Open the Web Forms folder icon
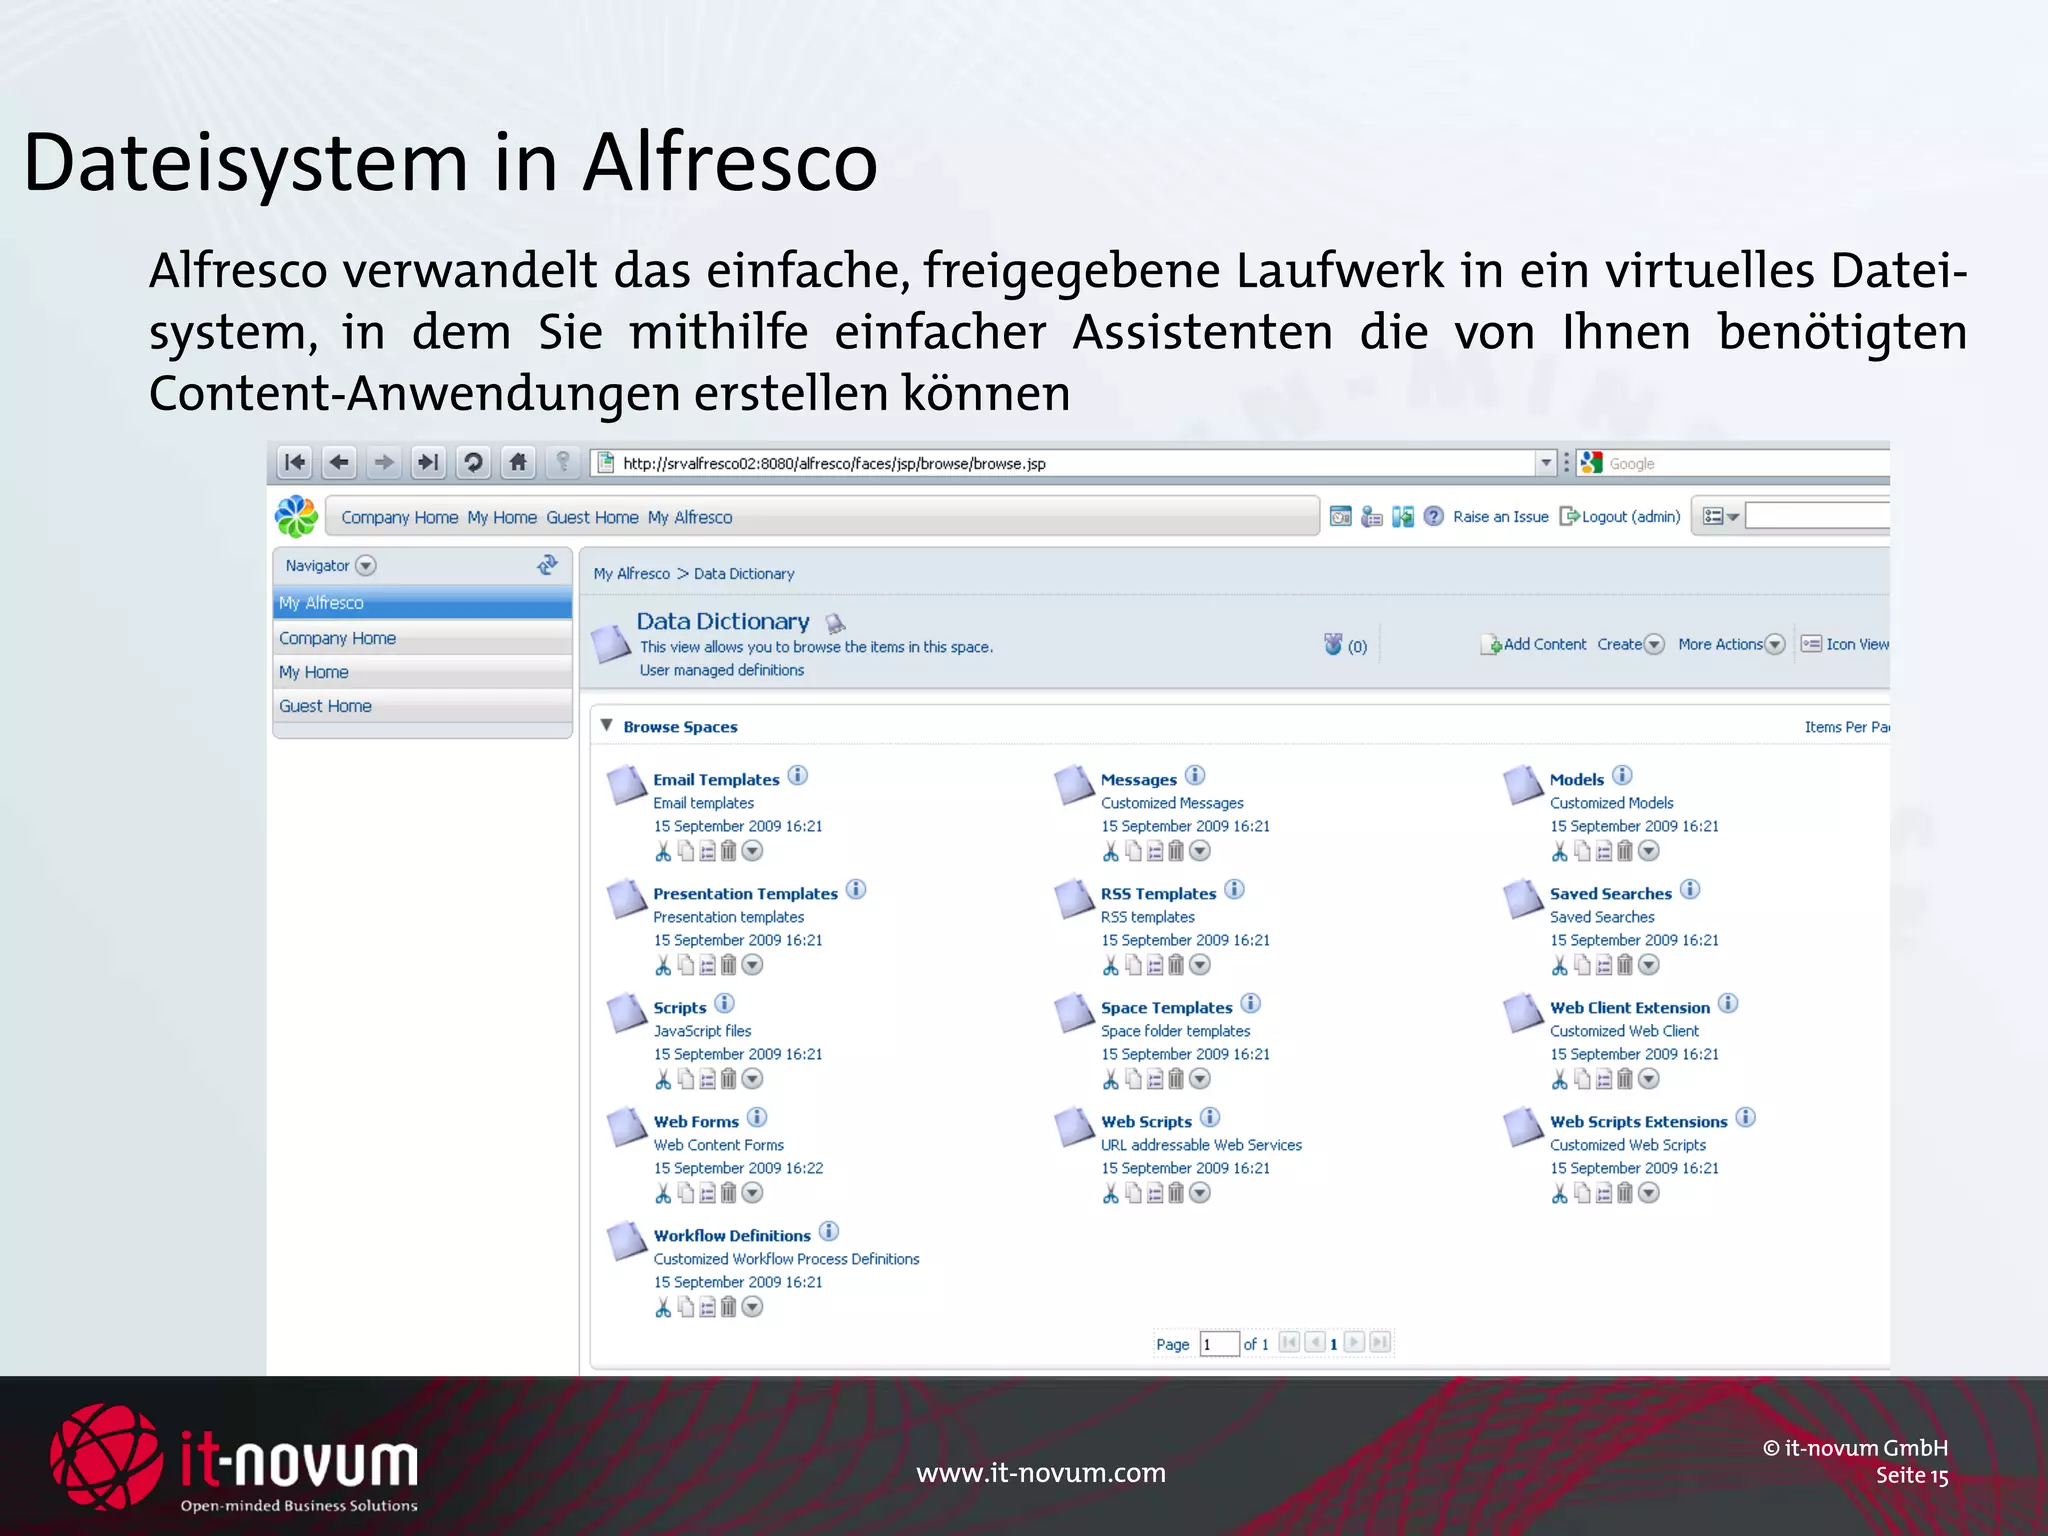This screenshot has width=2048, height=1536. 627,1127
